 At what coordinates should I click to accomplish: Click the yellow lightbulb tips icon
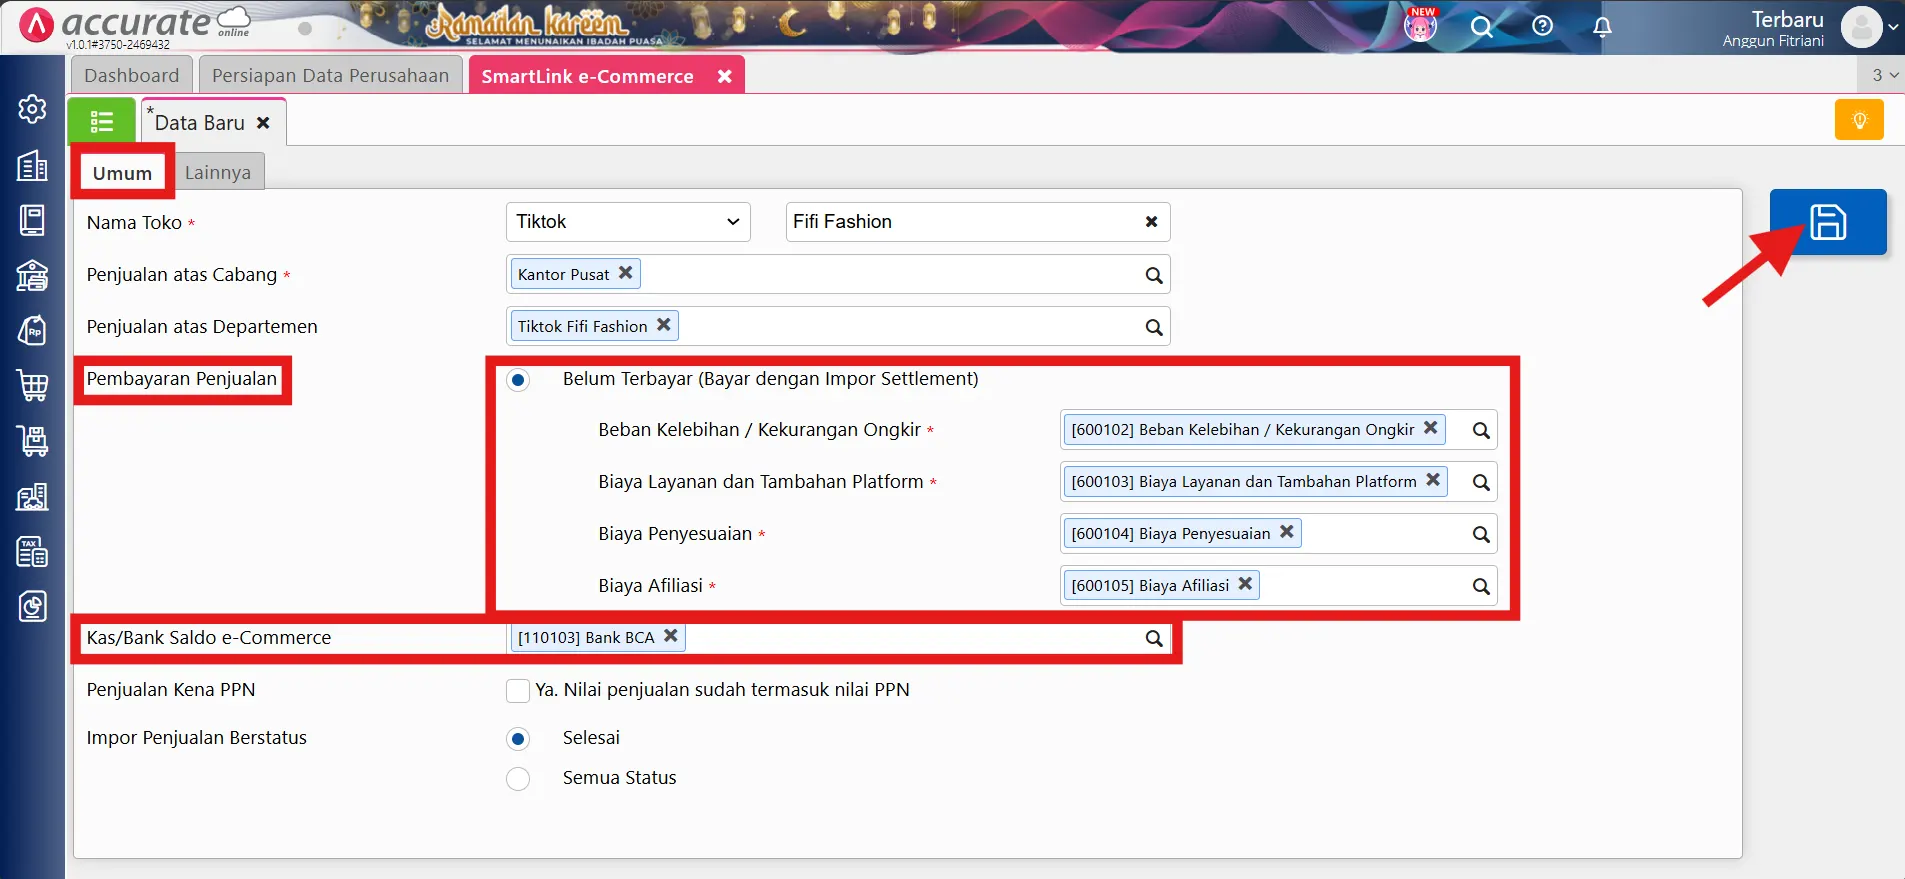[1859, 121]
